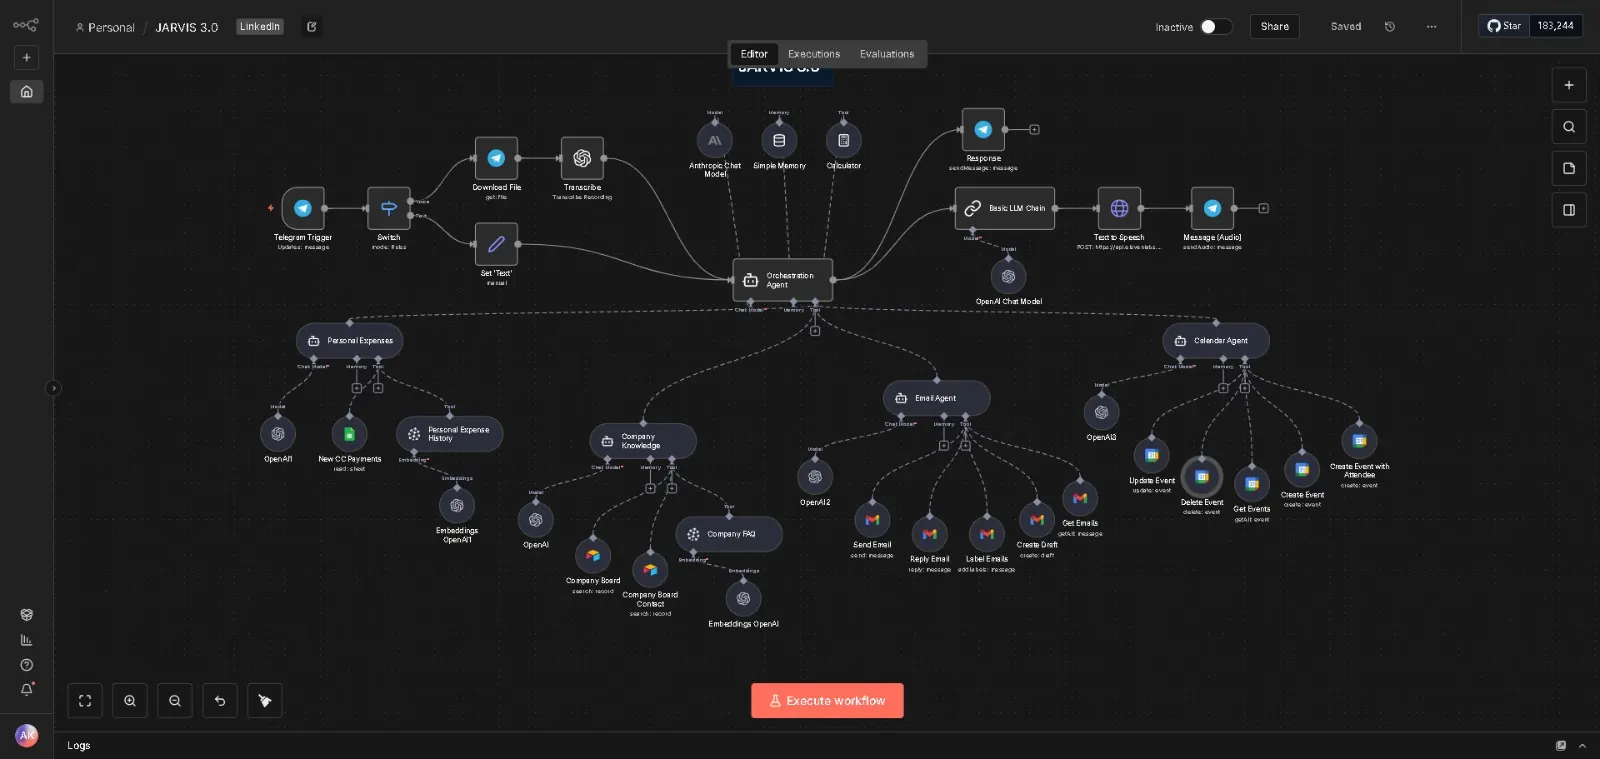1600x759 pixels.
Task: Click the Simple Memory node
Action: (779, 141)
